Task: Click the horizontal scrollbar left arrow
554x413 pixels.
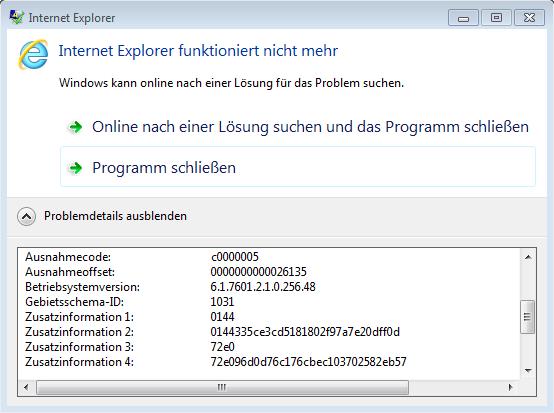Action: 26,388
